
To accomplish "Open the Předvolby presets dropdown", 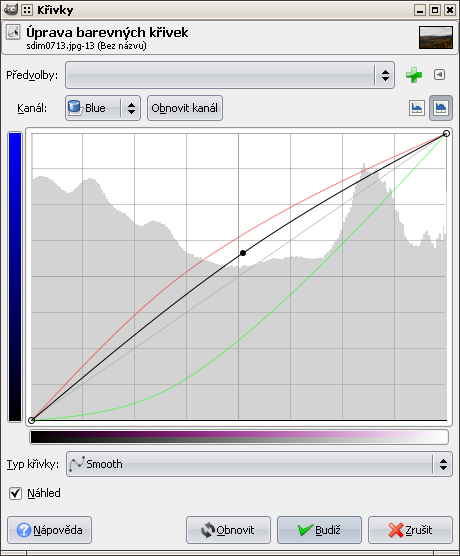I will click(230, 75).
